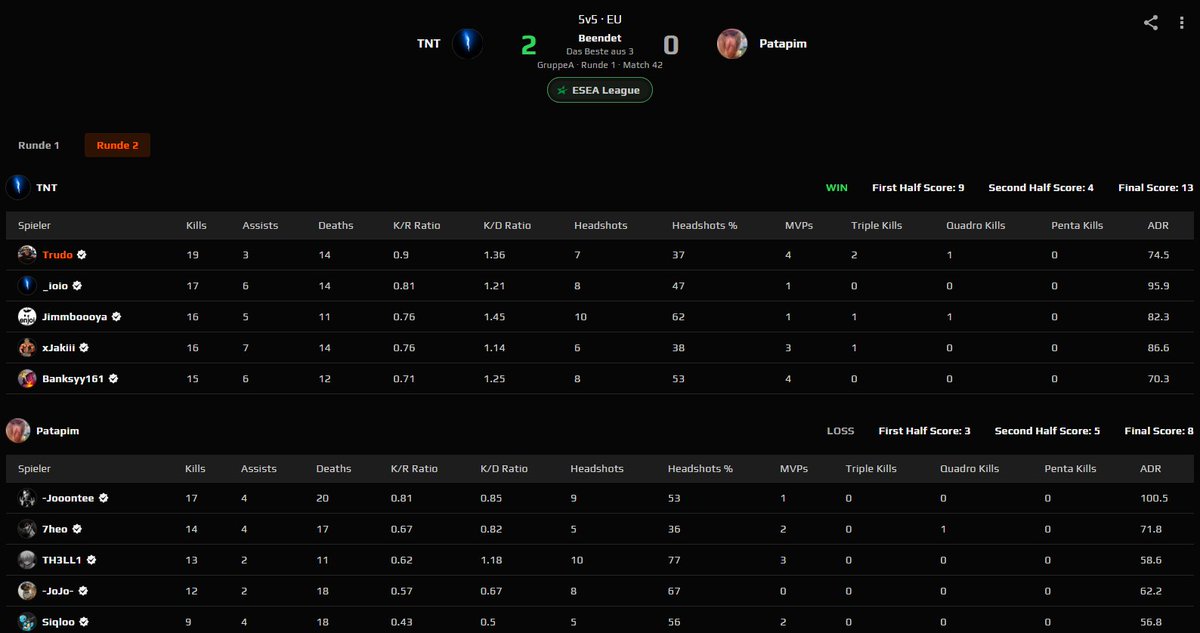Click the LOSS label for Patapim
1200x633 pixels.
(840, 430)
